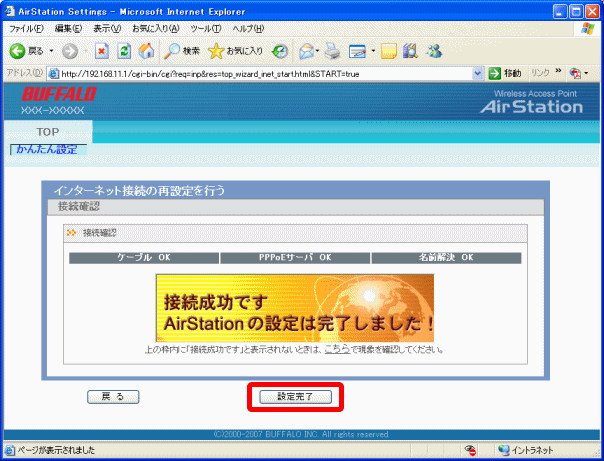The image size is (604, 461).
Task: Open the 編集(E) menu
Action: coord(69,28)
